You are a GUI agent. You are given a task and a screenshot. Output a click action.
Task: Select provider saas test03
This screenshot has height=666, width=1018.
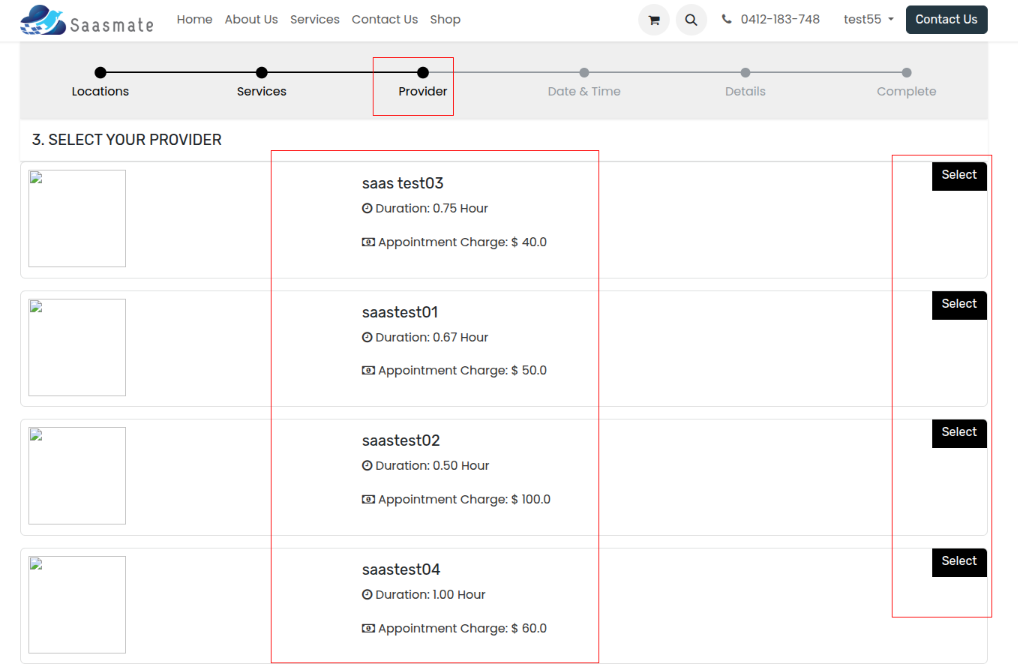[959, 175]
